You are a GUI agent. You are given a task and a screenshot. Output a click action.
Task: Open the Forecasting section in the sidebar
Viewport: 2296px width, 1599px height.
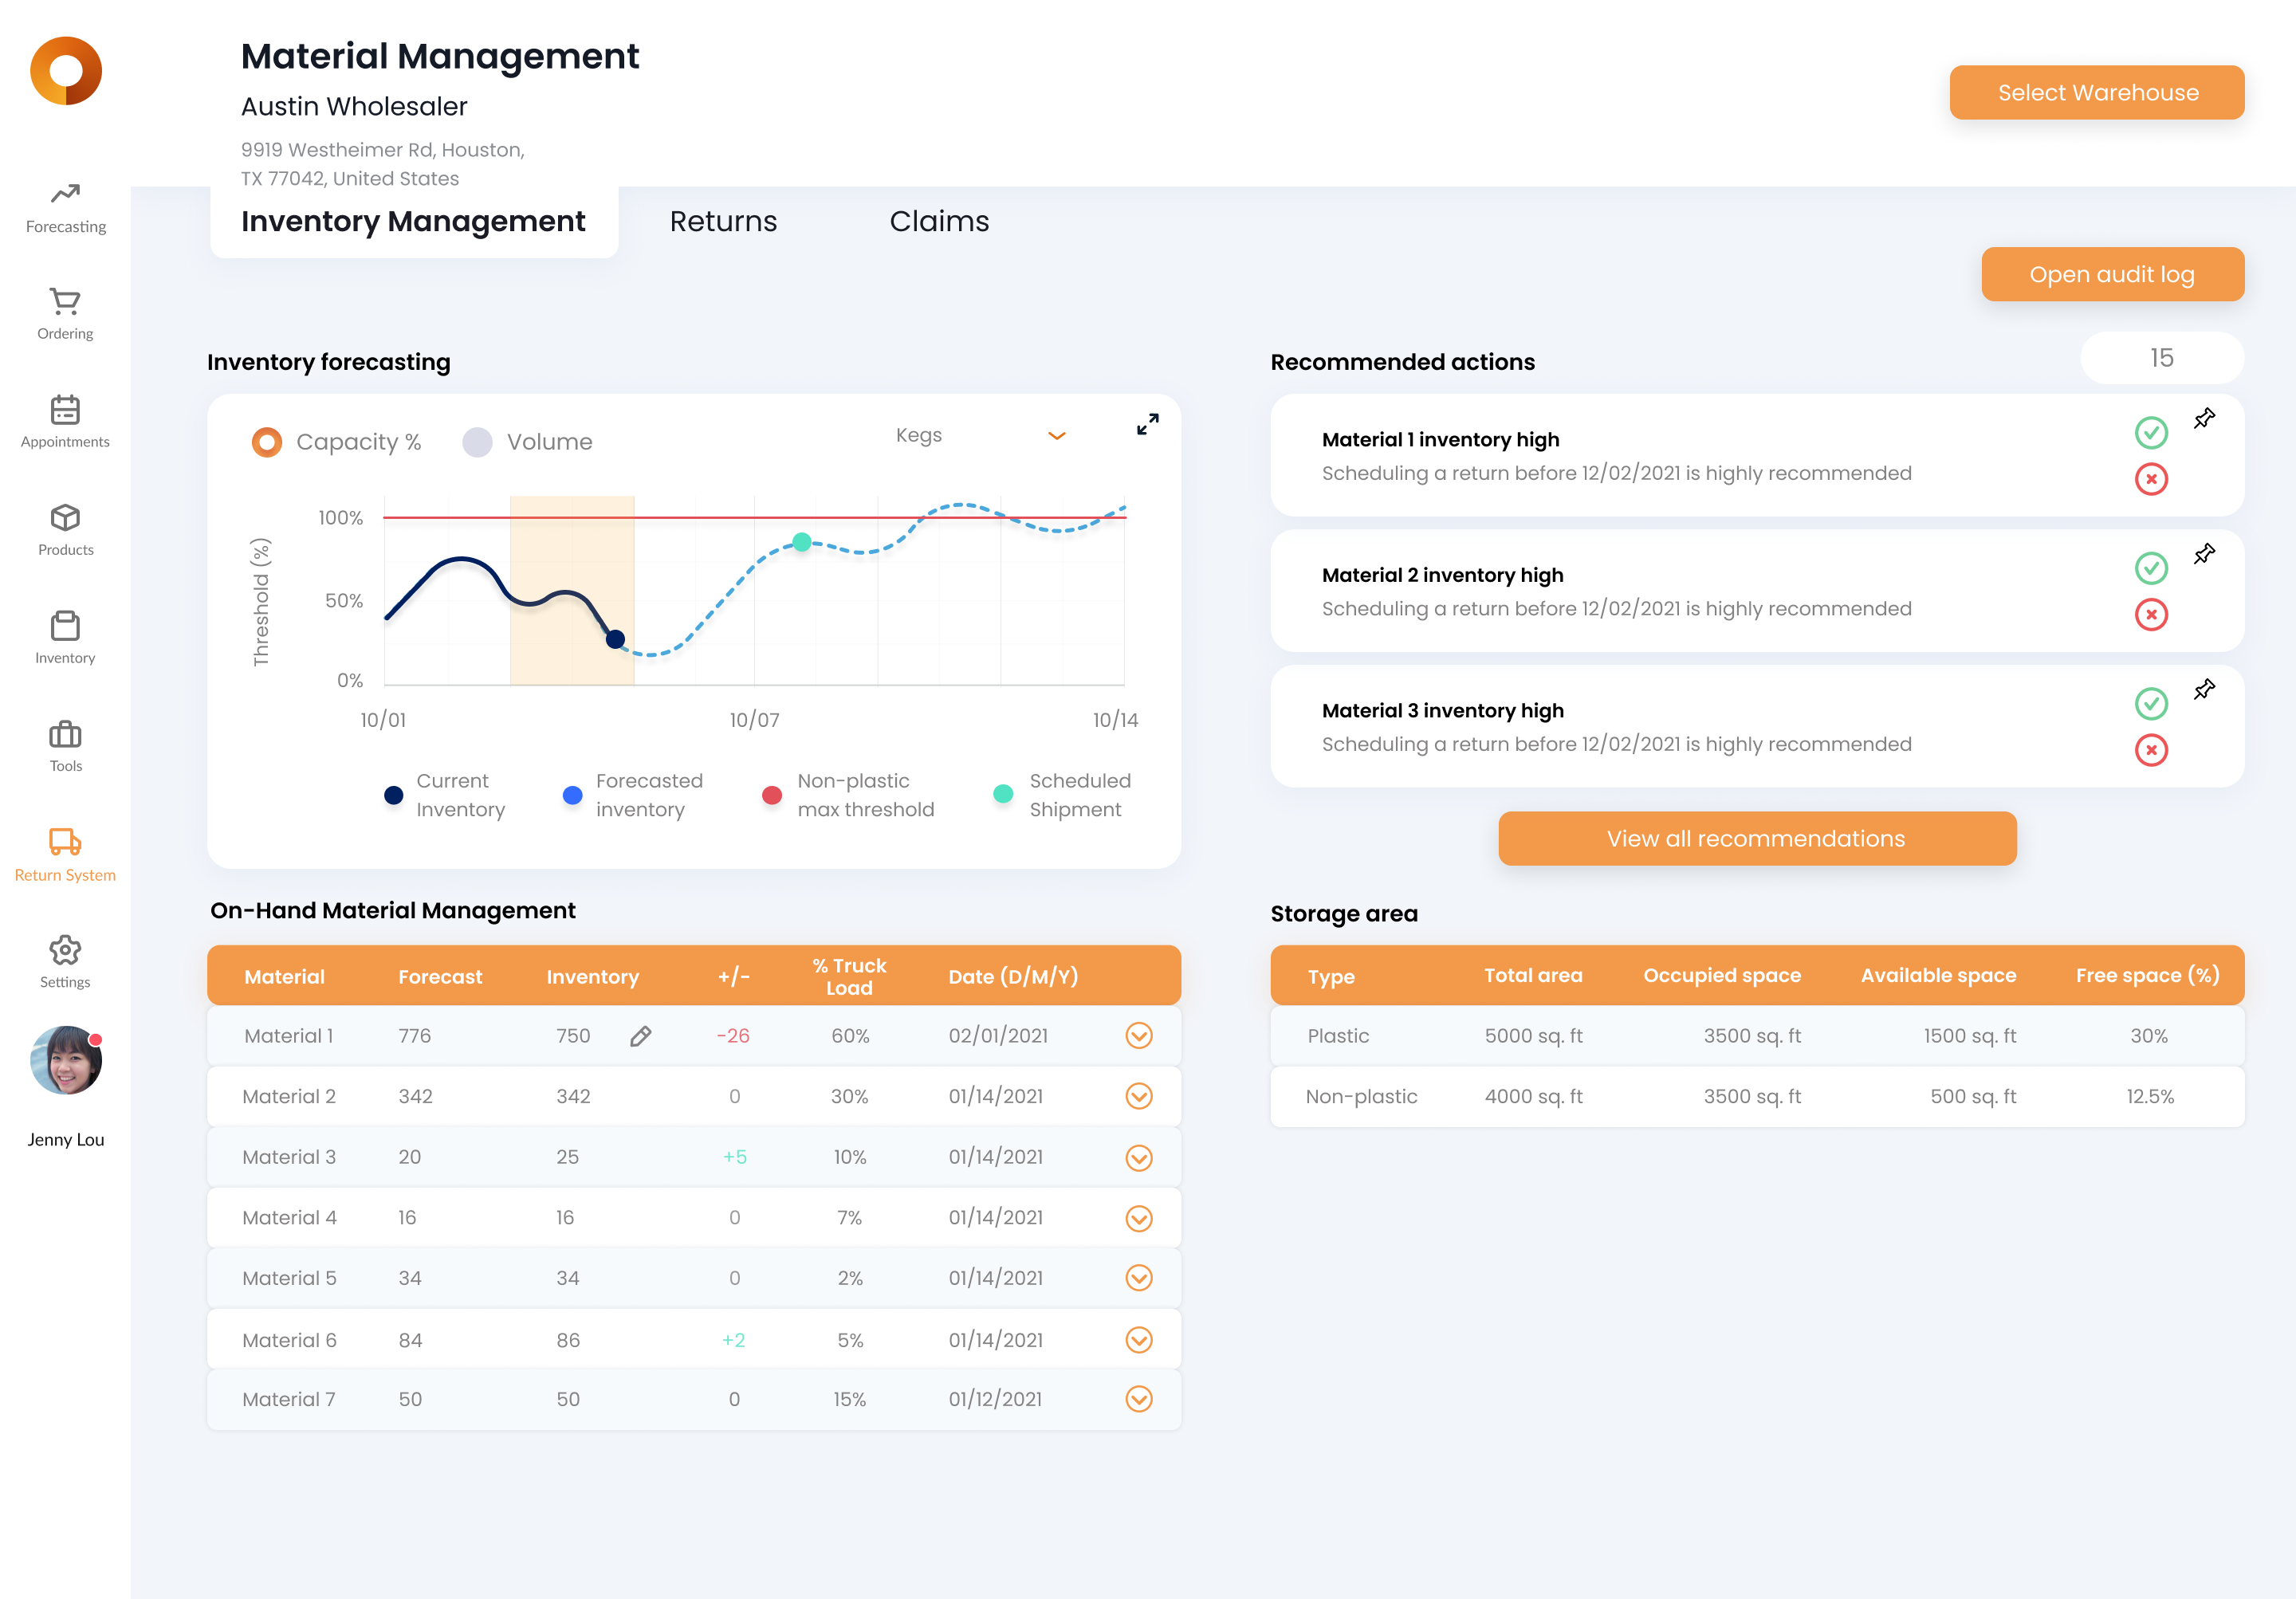(x=65, y=205)
